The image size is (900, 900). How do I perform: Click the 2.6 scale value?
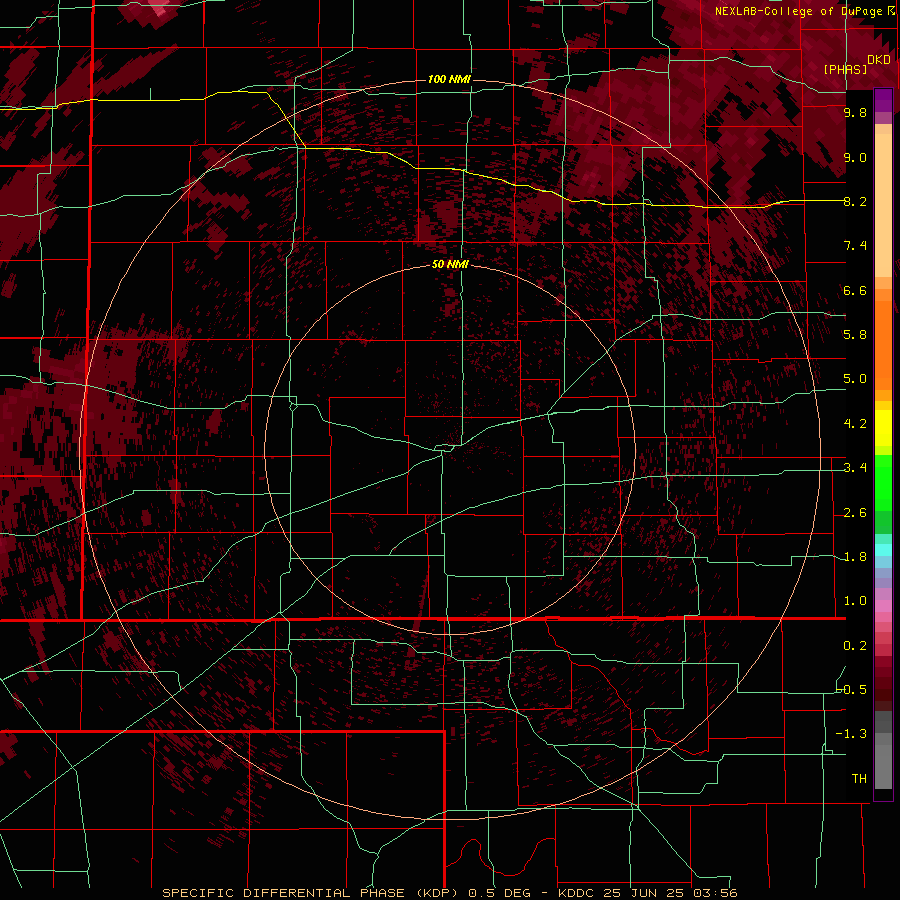pyautogui.click(x=855, y=513)
